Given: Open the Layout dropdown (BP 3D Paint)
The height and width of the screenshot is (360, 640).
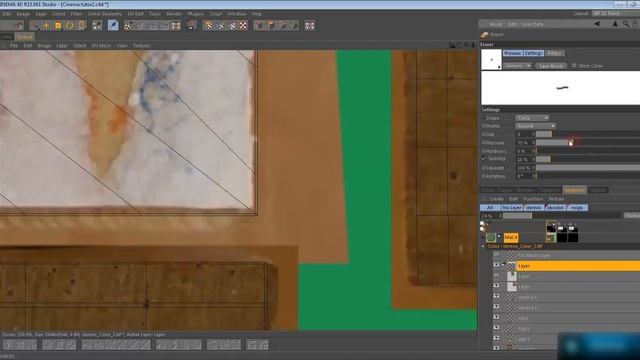Looking at the screenshot, I should (x=616, y=13).
